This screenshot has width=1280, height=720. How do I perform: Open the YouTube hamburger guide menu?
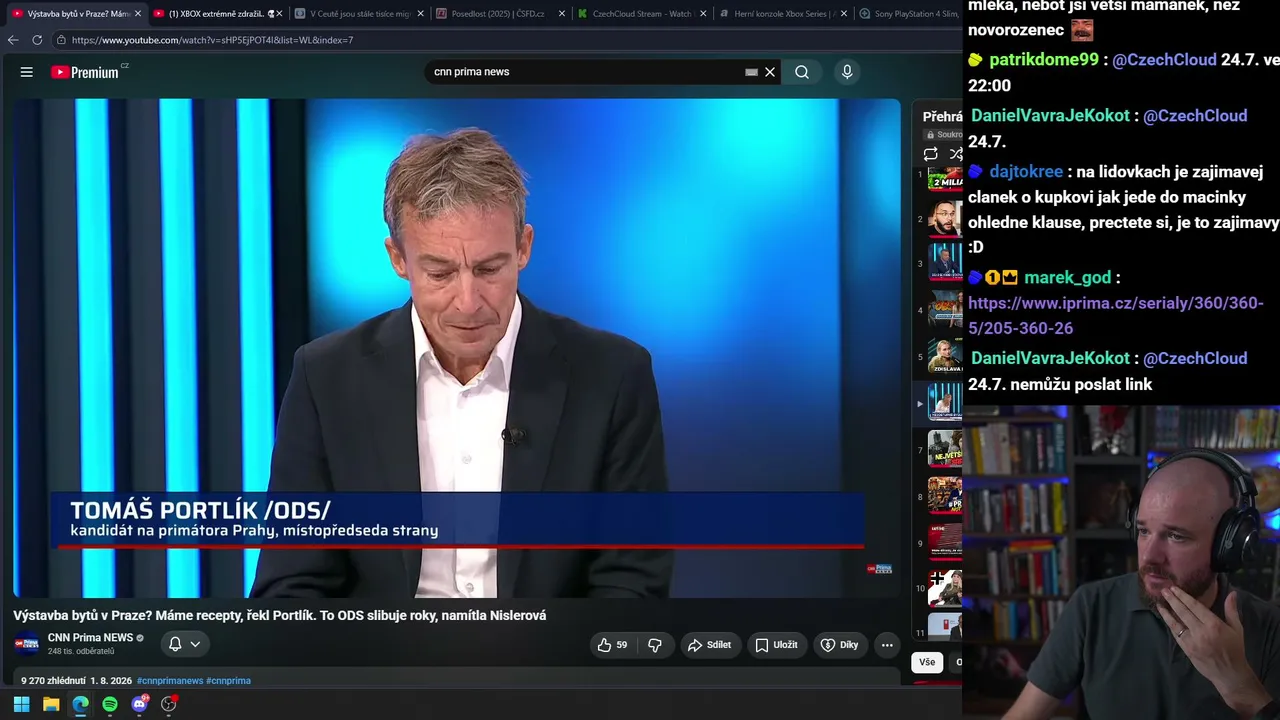click(x=27, y=72)
